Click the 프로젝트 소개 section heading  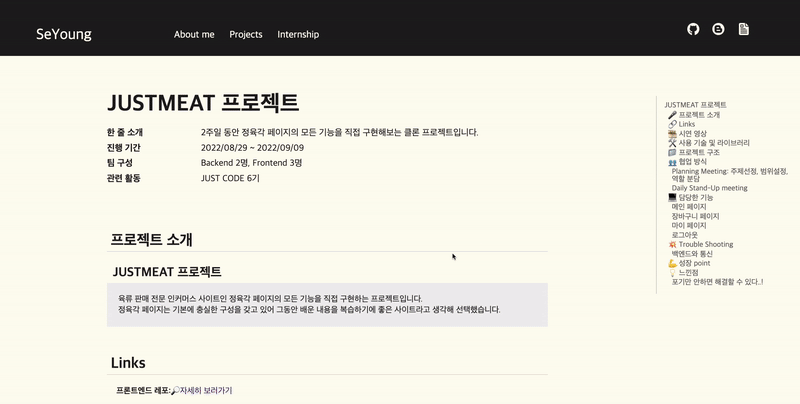tap(152, 239)
